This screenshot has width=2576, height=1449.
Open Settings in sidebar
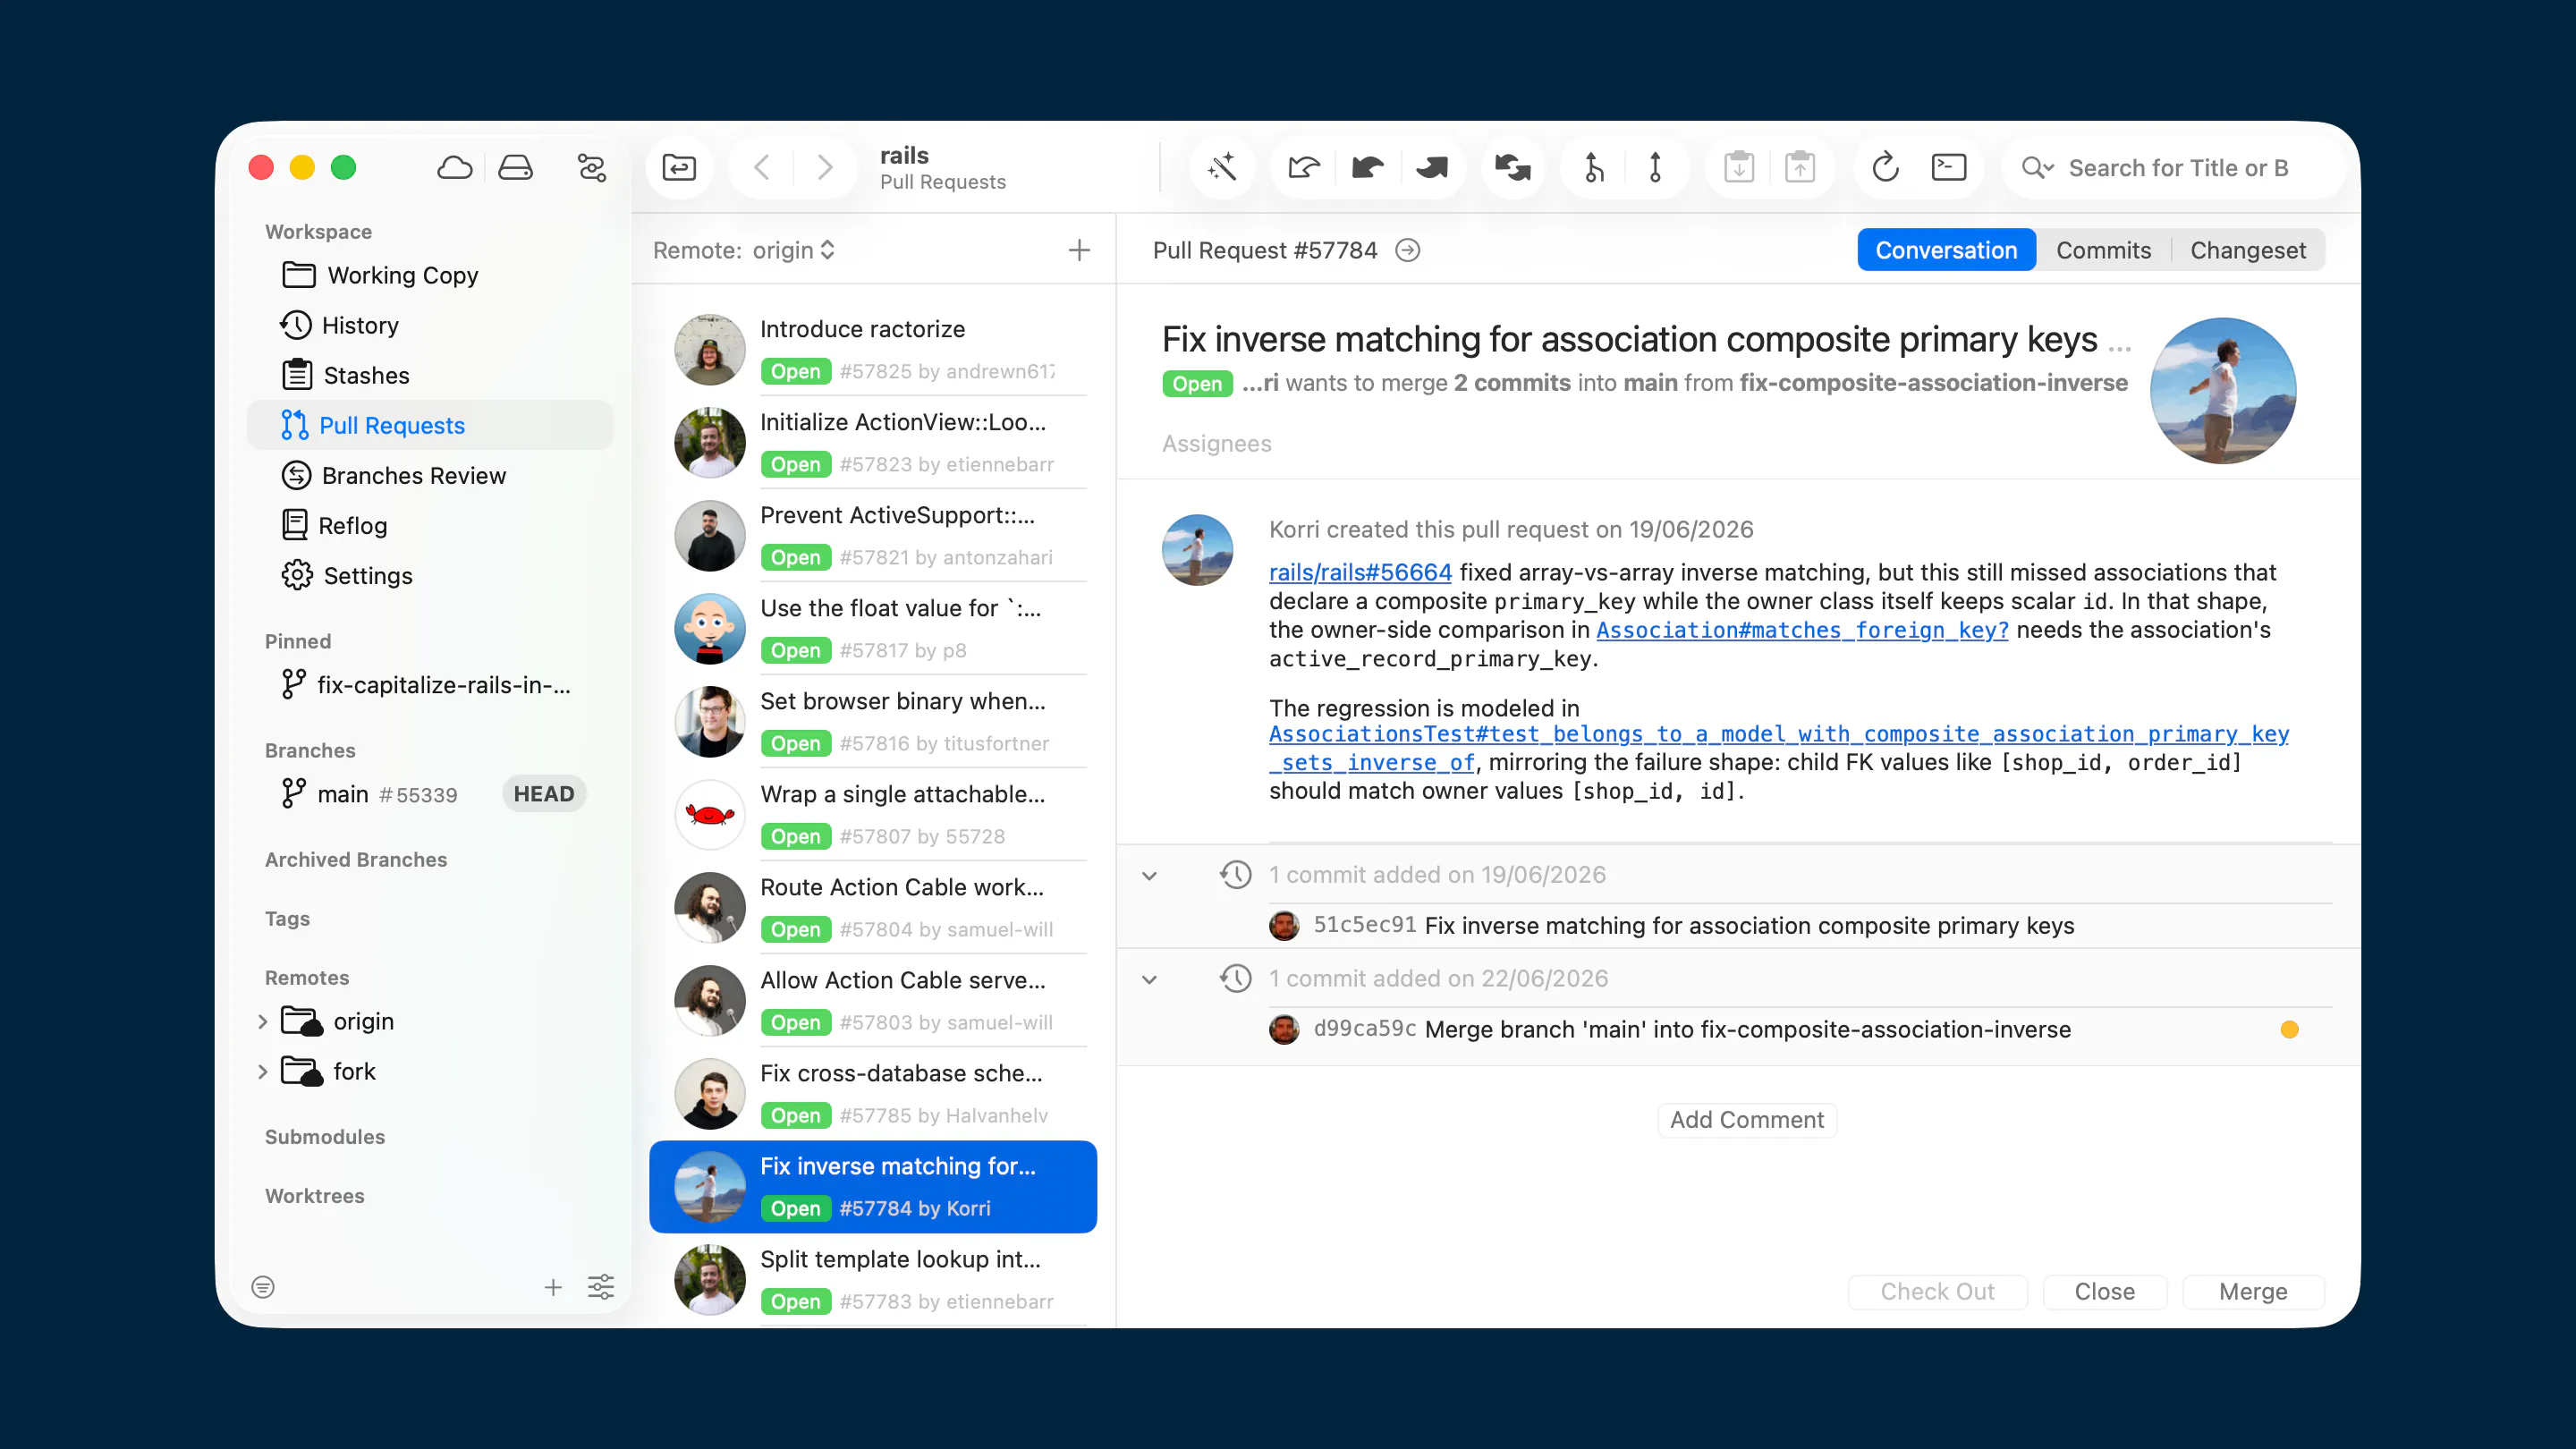430,575
